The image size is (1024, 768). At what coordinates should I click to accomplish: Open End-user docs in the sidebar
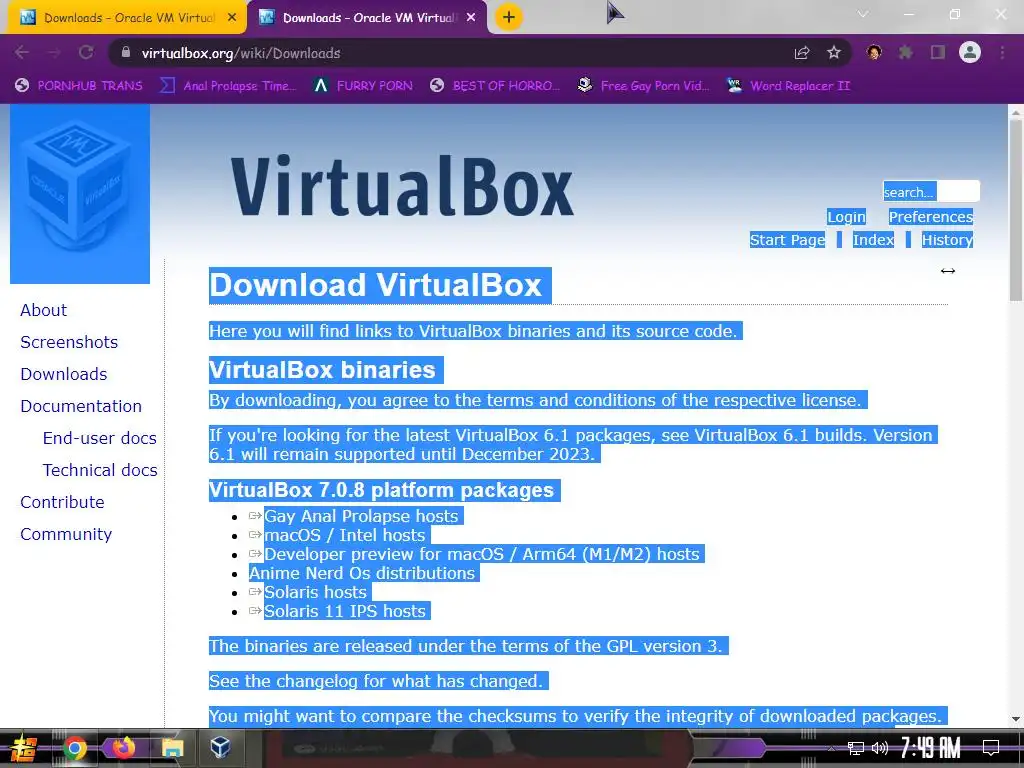[x=99, y=438]
